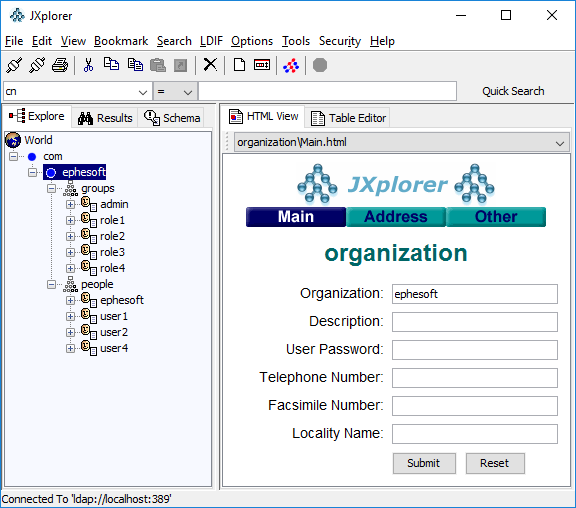Open the cn attribute dropdown
Image resolution: width=576 pixels, height=508 pixels.
(x=143, y=92)
